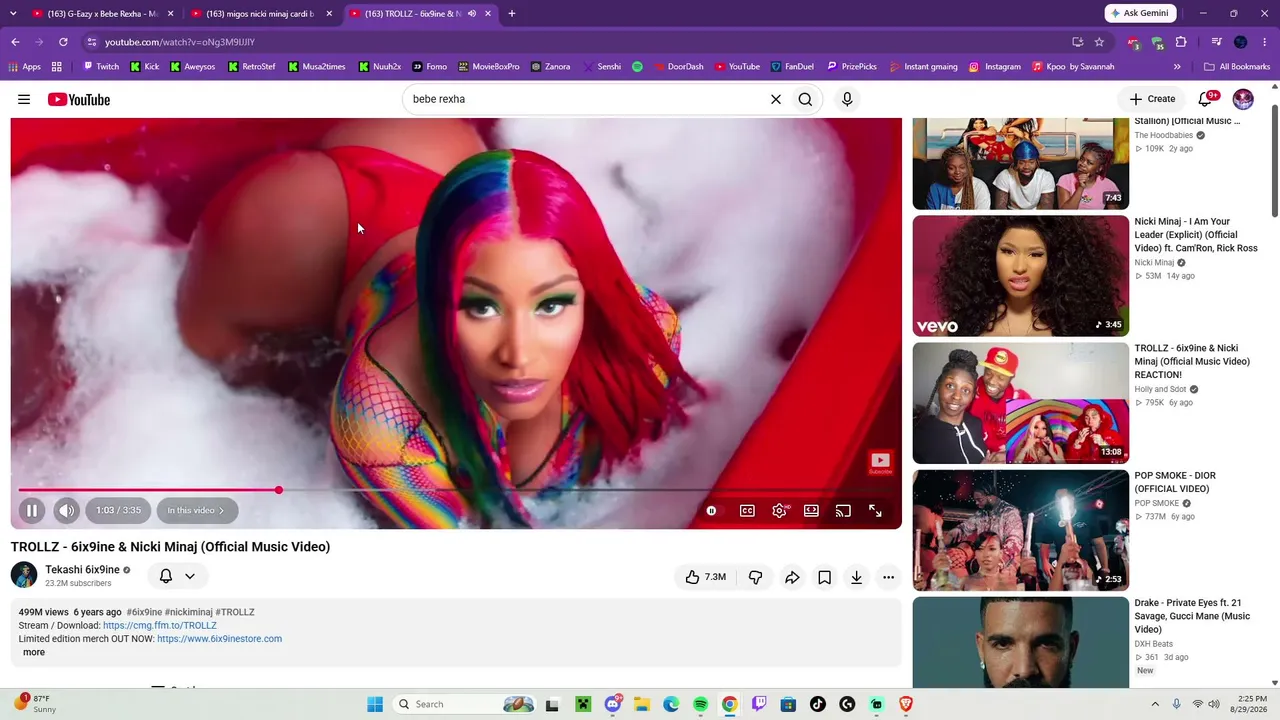The width and height of the screenshot is (1280, 720).
Task: Open the All Bookmarks folder
Action: point(1238,67)
